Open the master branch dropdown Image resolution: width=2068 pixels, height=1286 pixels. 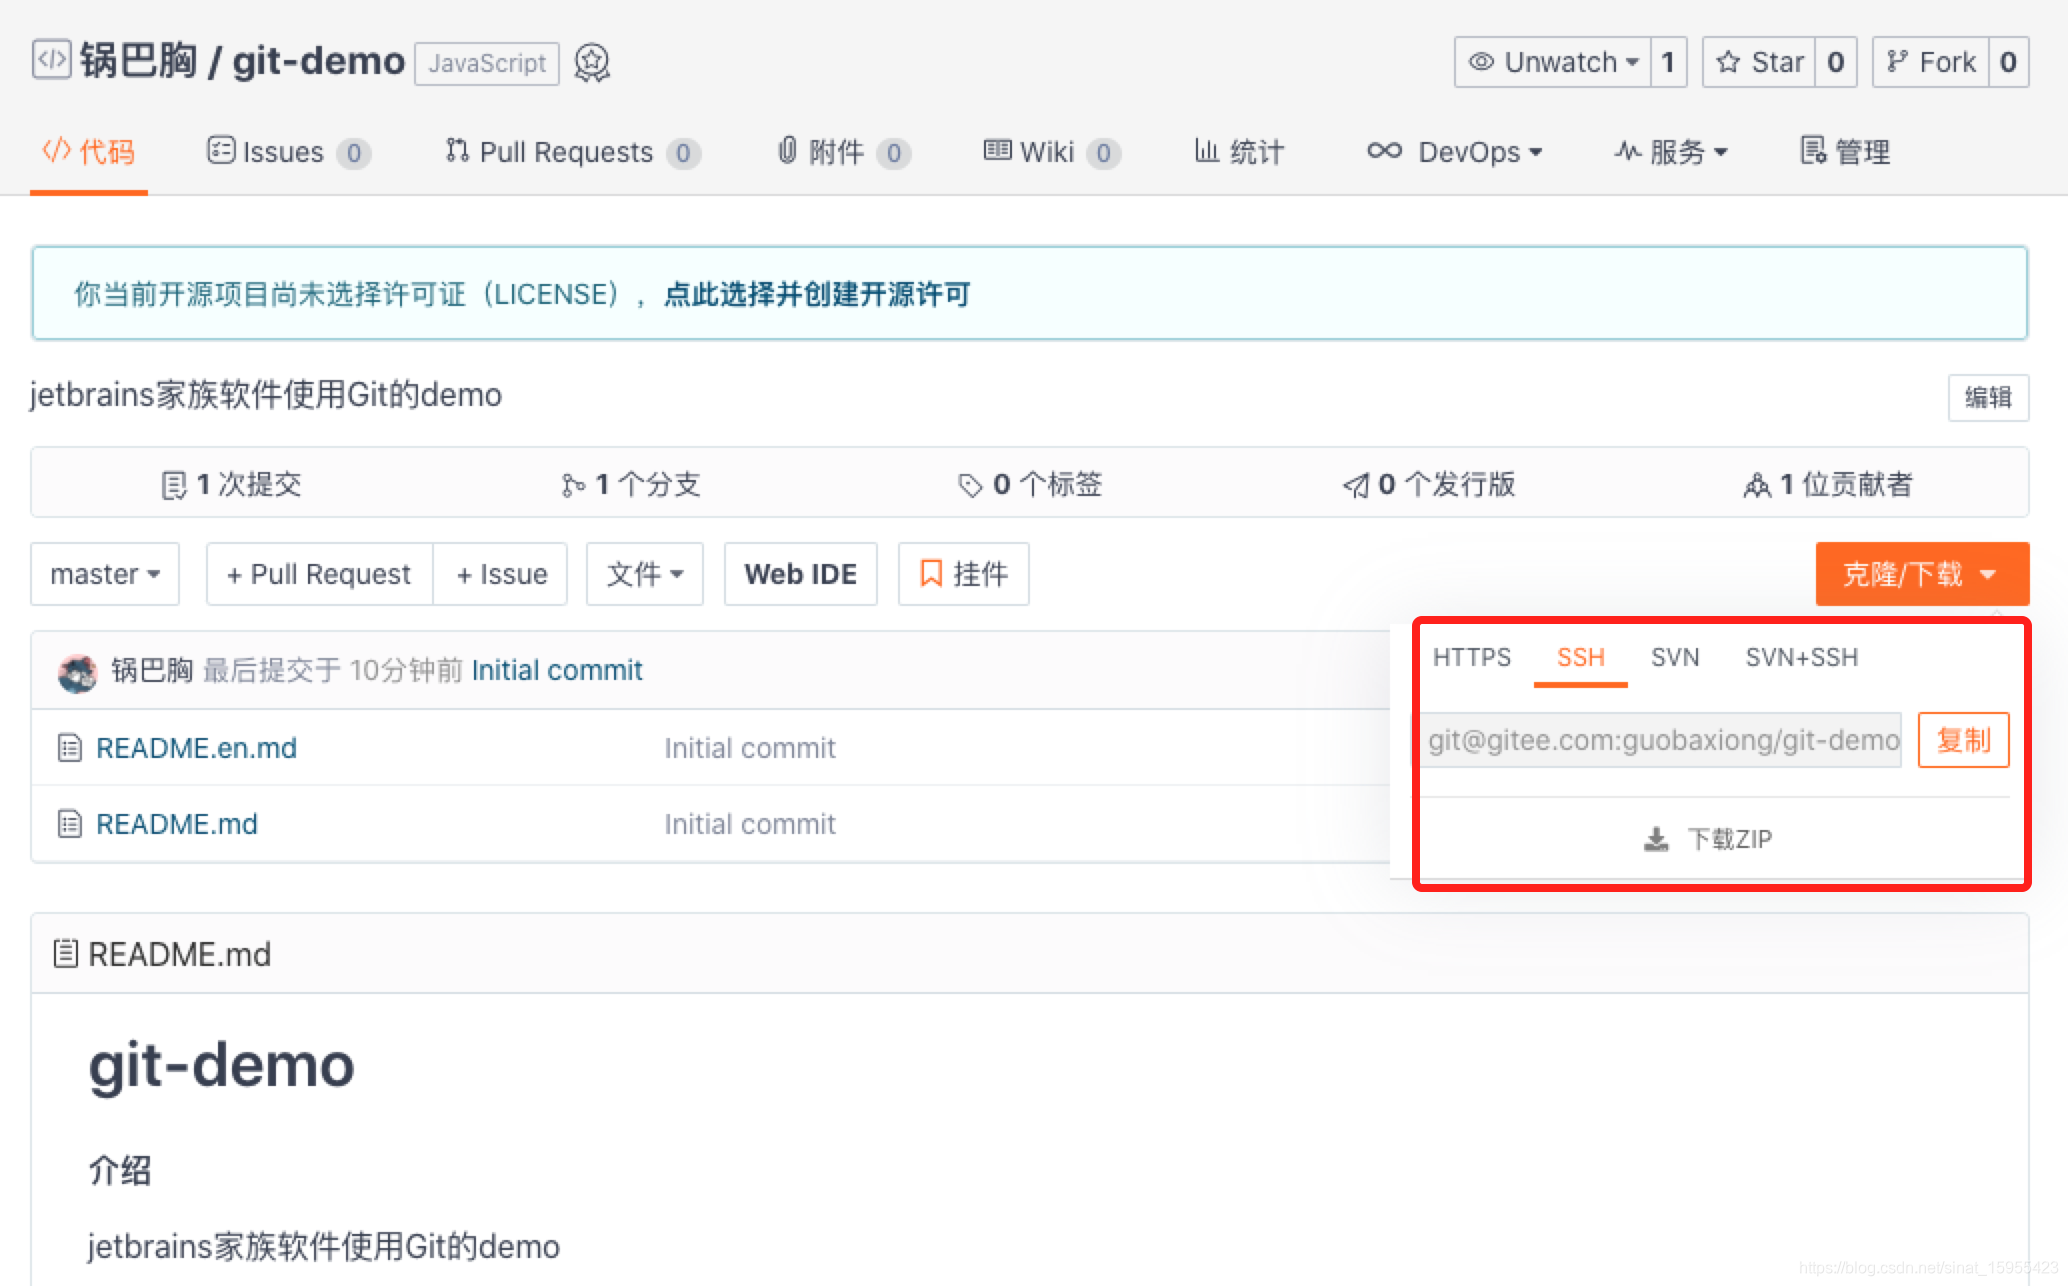click(105, 574)
